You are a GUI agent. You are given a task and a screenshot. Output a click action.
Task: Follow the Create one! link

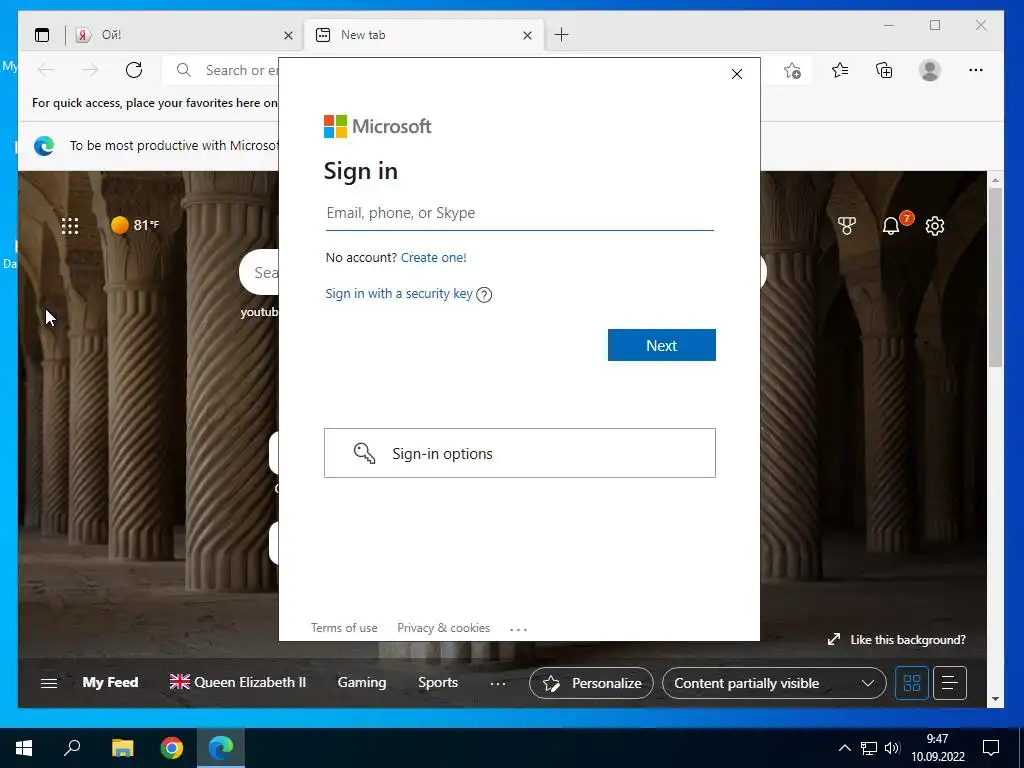coord(434,257)
